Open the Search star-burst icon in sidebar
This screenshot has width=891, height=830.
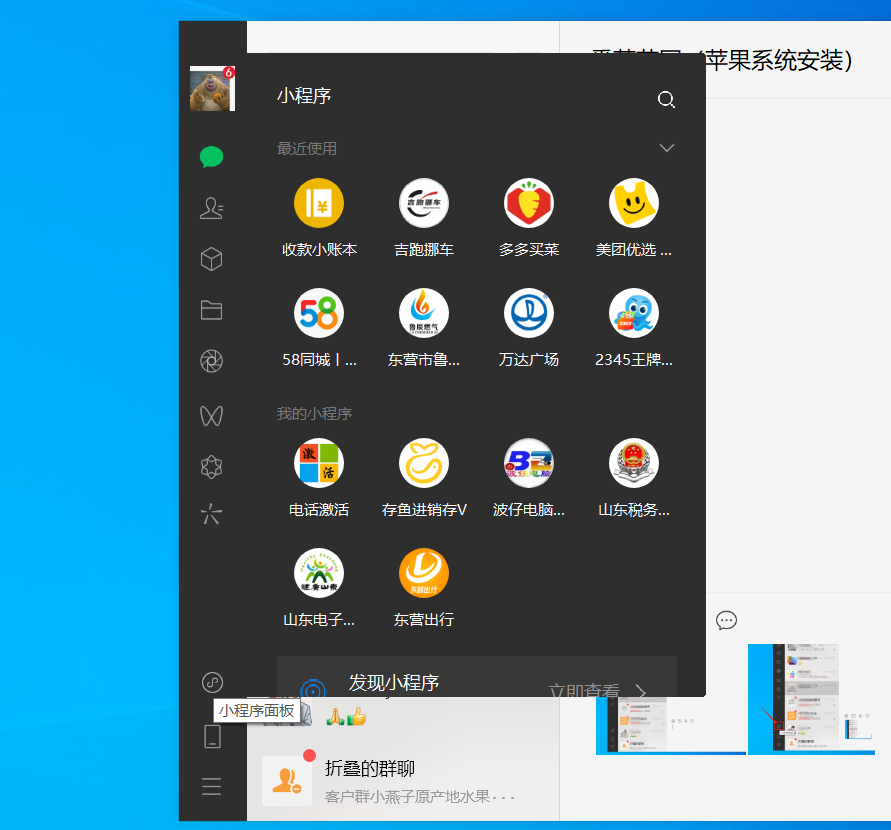pos(211,514)
